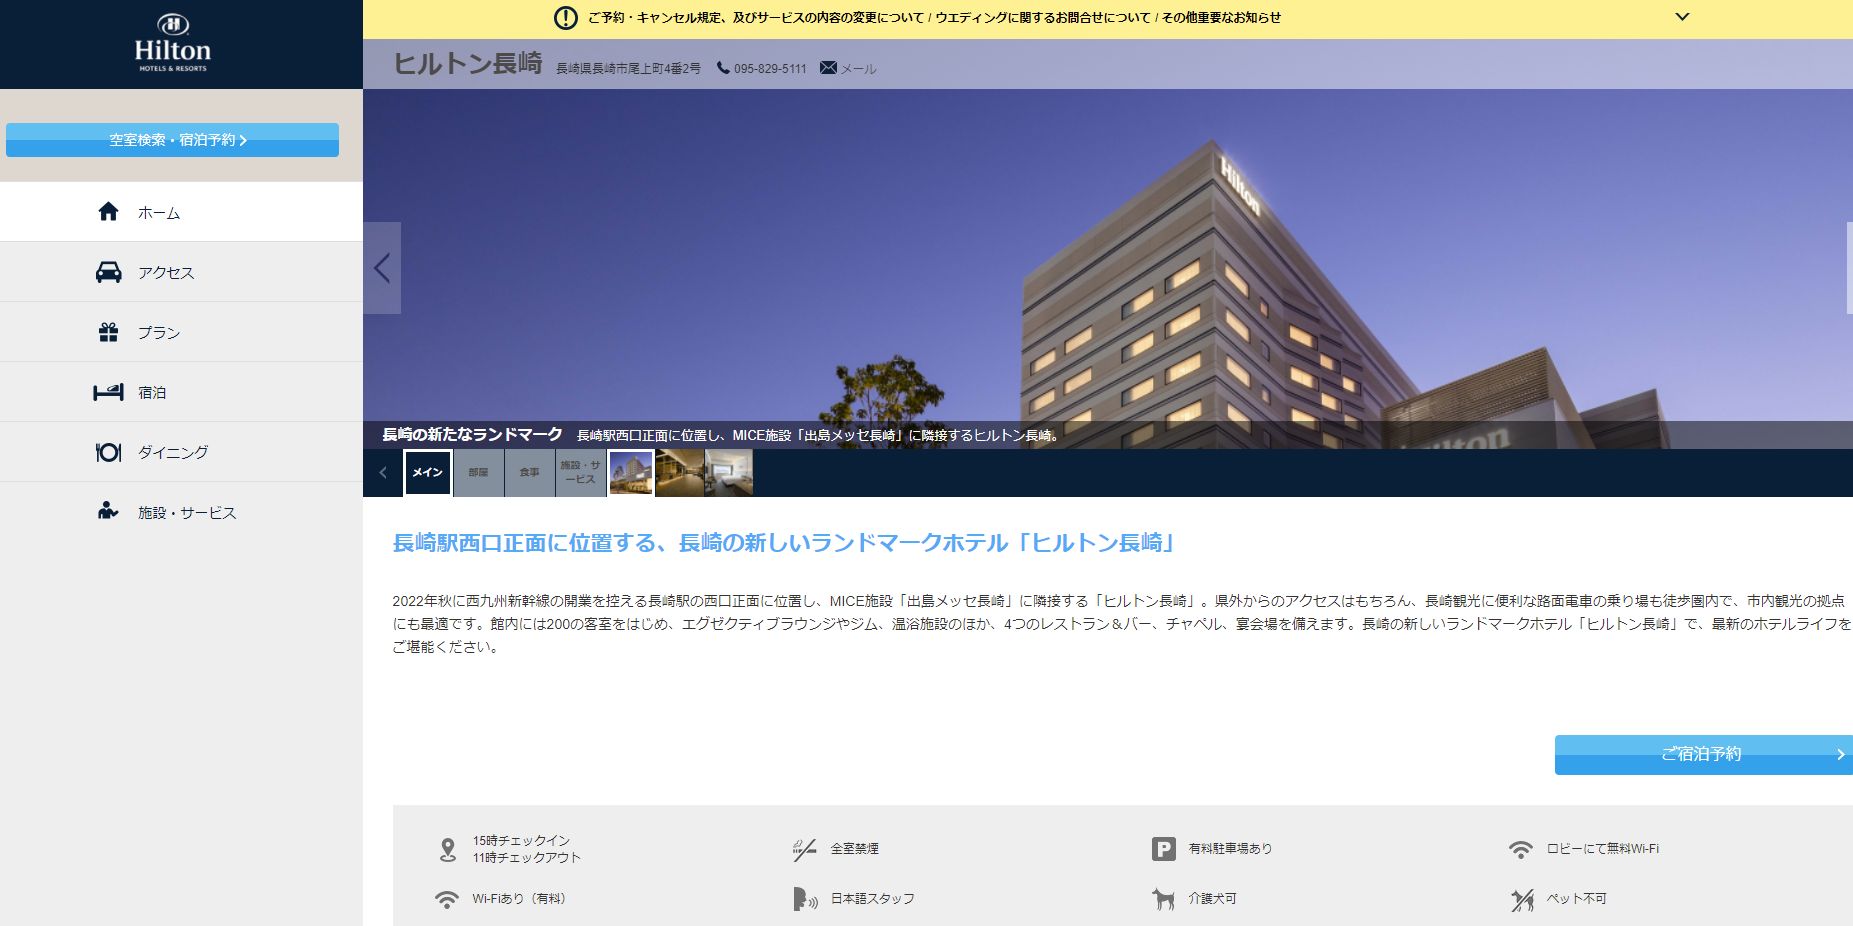Select the メイン gallery tab

click(428, 473)
